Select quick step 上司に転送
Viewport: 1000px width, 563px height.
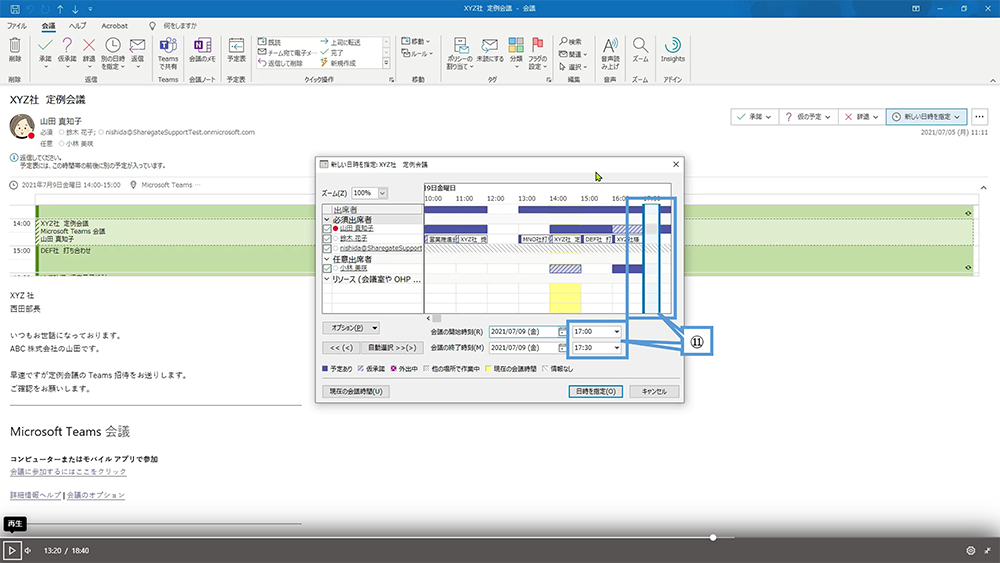point(341,42)
